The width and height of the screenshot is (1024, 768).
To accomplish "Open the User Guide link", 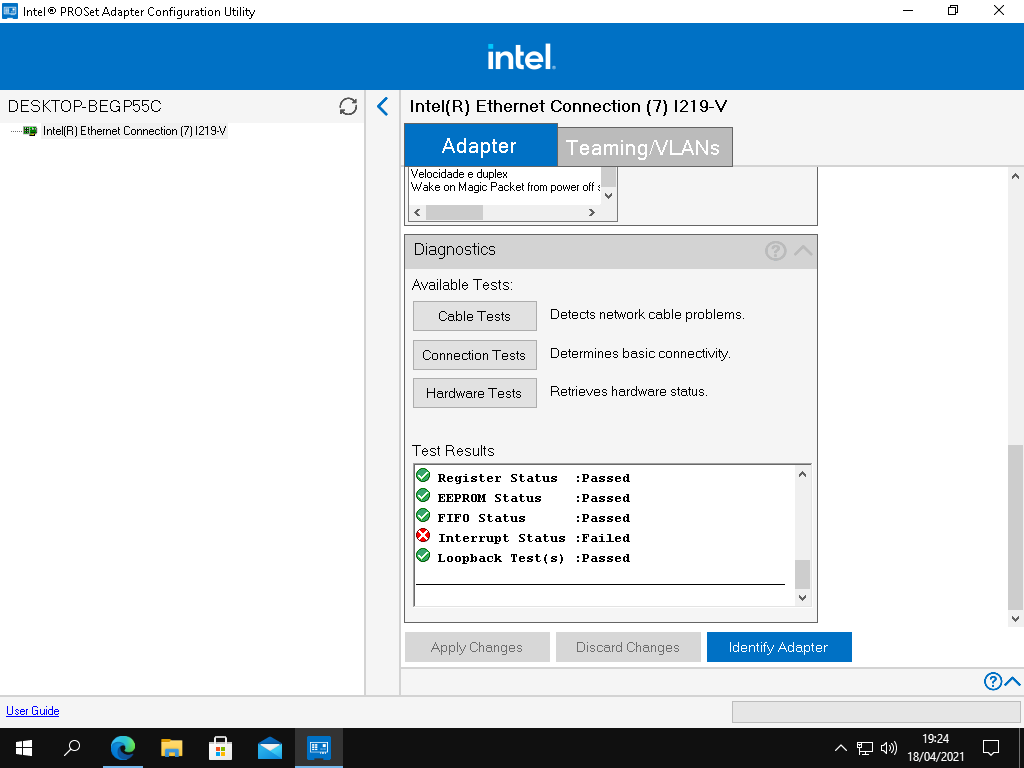I will [33, 711].
